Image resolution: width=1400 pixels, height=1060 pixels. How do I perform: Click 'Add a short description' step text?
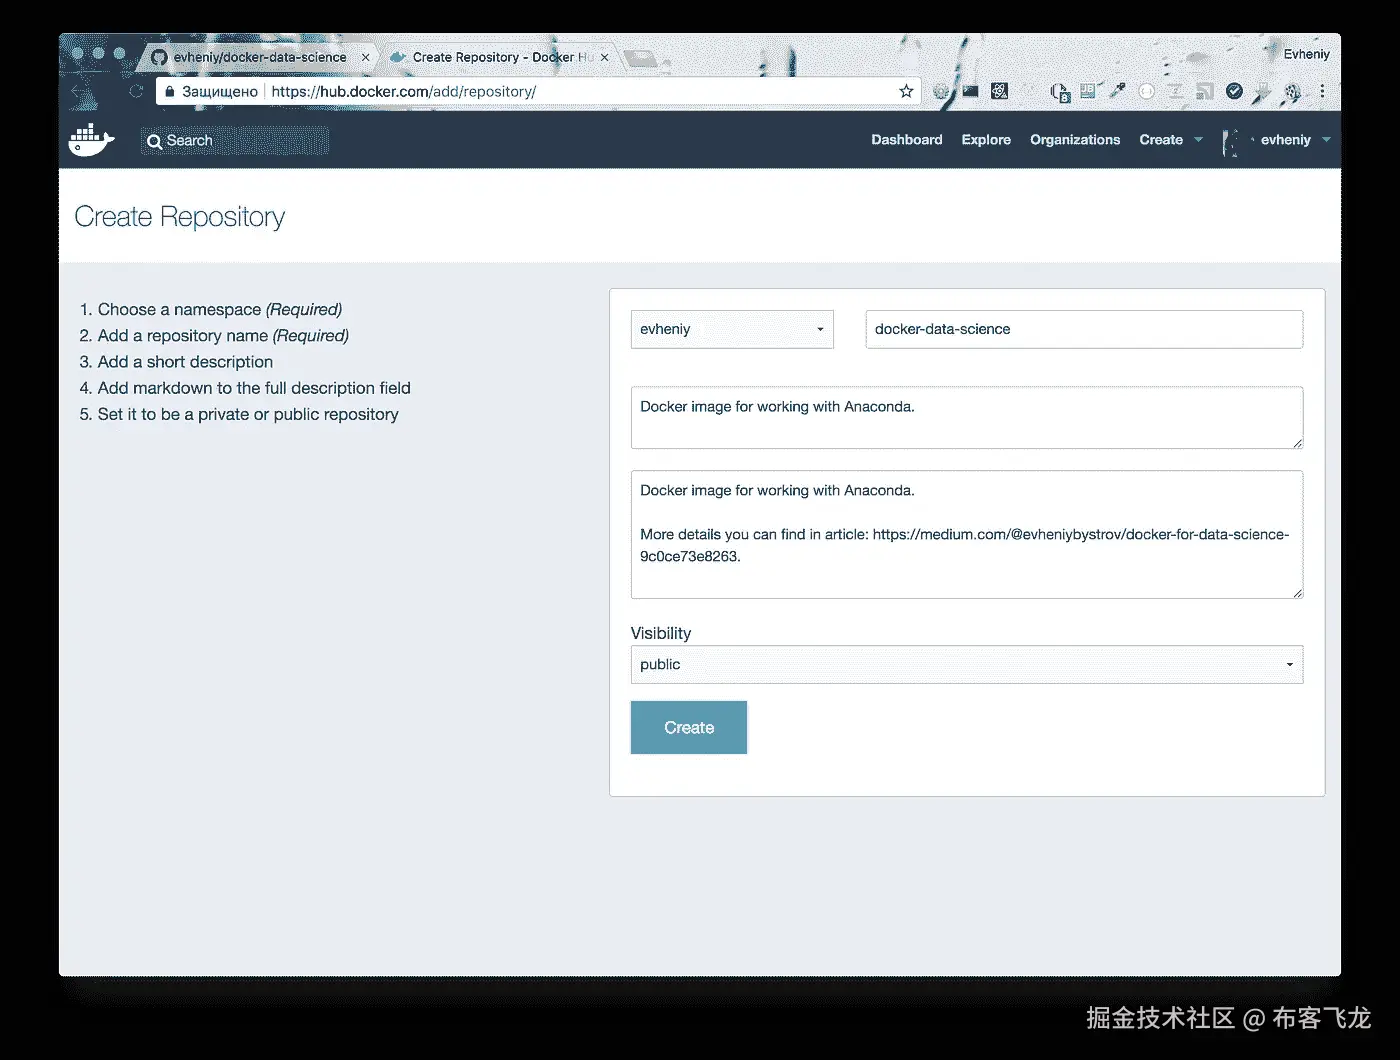click(x=185, y=362)
